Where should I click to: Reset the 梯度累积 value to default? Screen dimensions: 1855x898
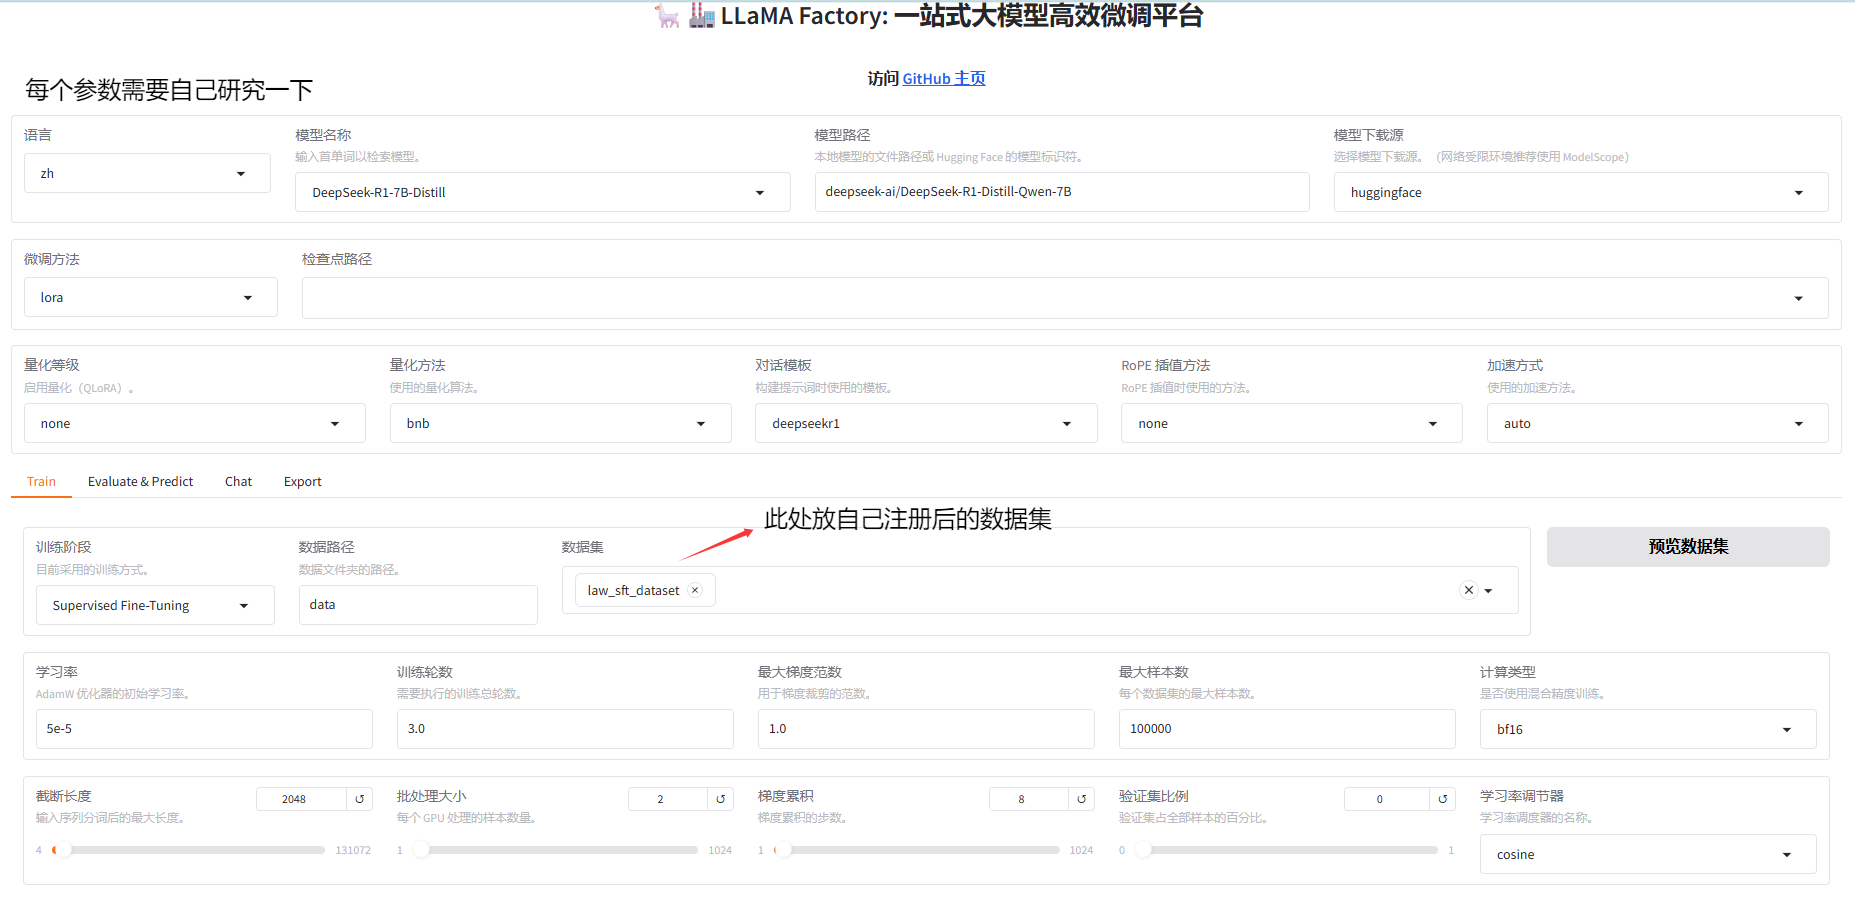pos(1082,799)
